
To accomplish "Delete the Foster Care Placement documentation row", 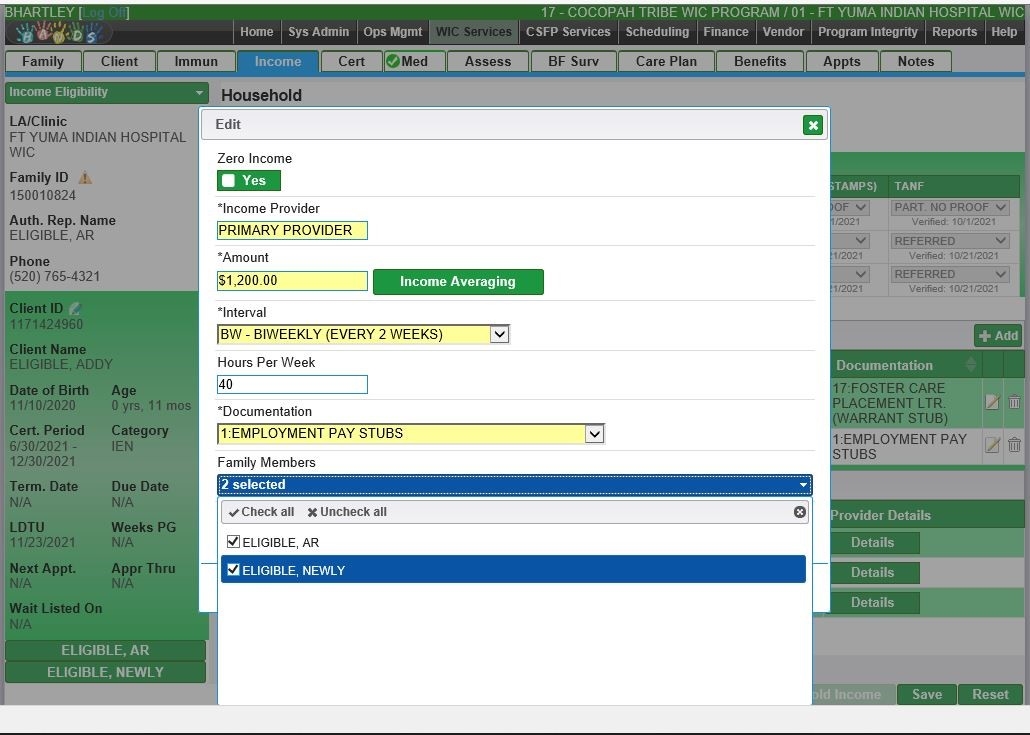I will [1014, 402].
